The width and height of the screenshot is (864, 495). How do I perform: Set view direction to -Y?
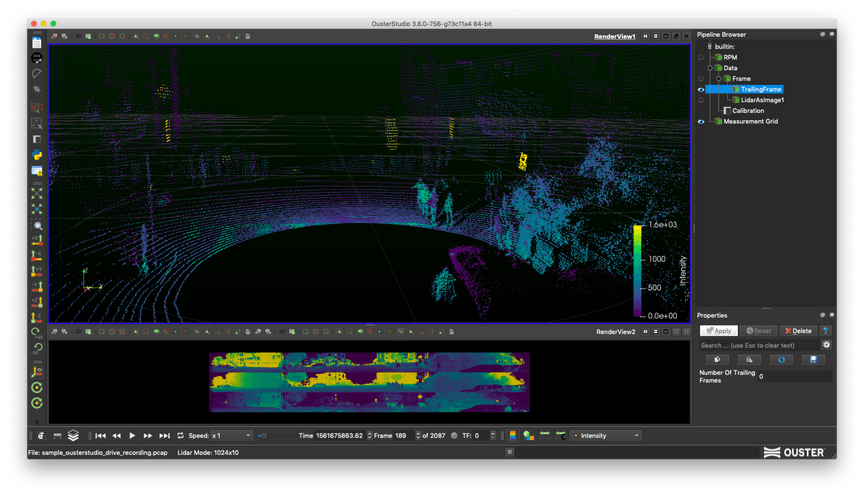[x=37, y=287]
